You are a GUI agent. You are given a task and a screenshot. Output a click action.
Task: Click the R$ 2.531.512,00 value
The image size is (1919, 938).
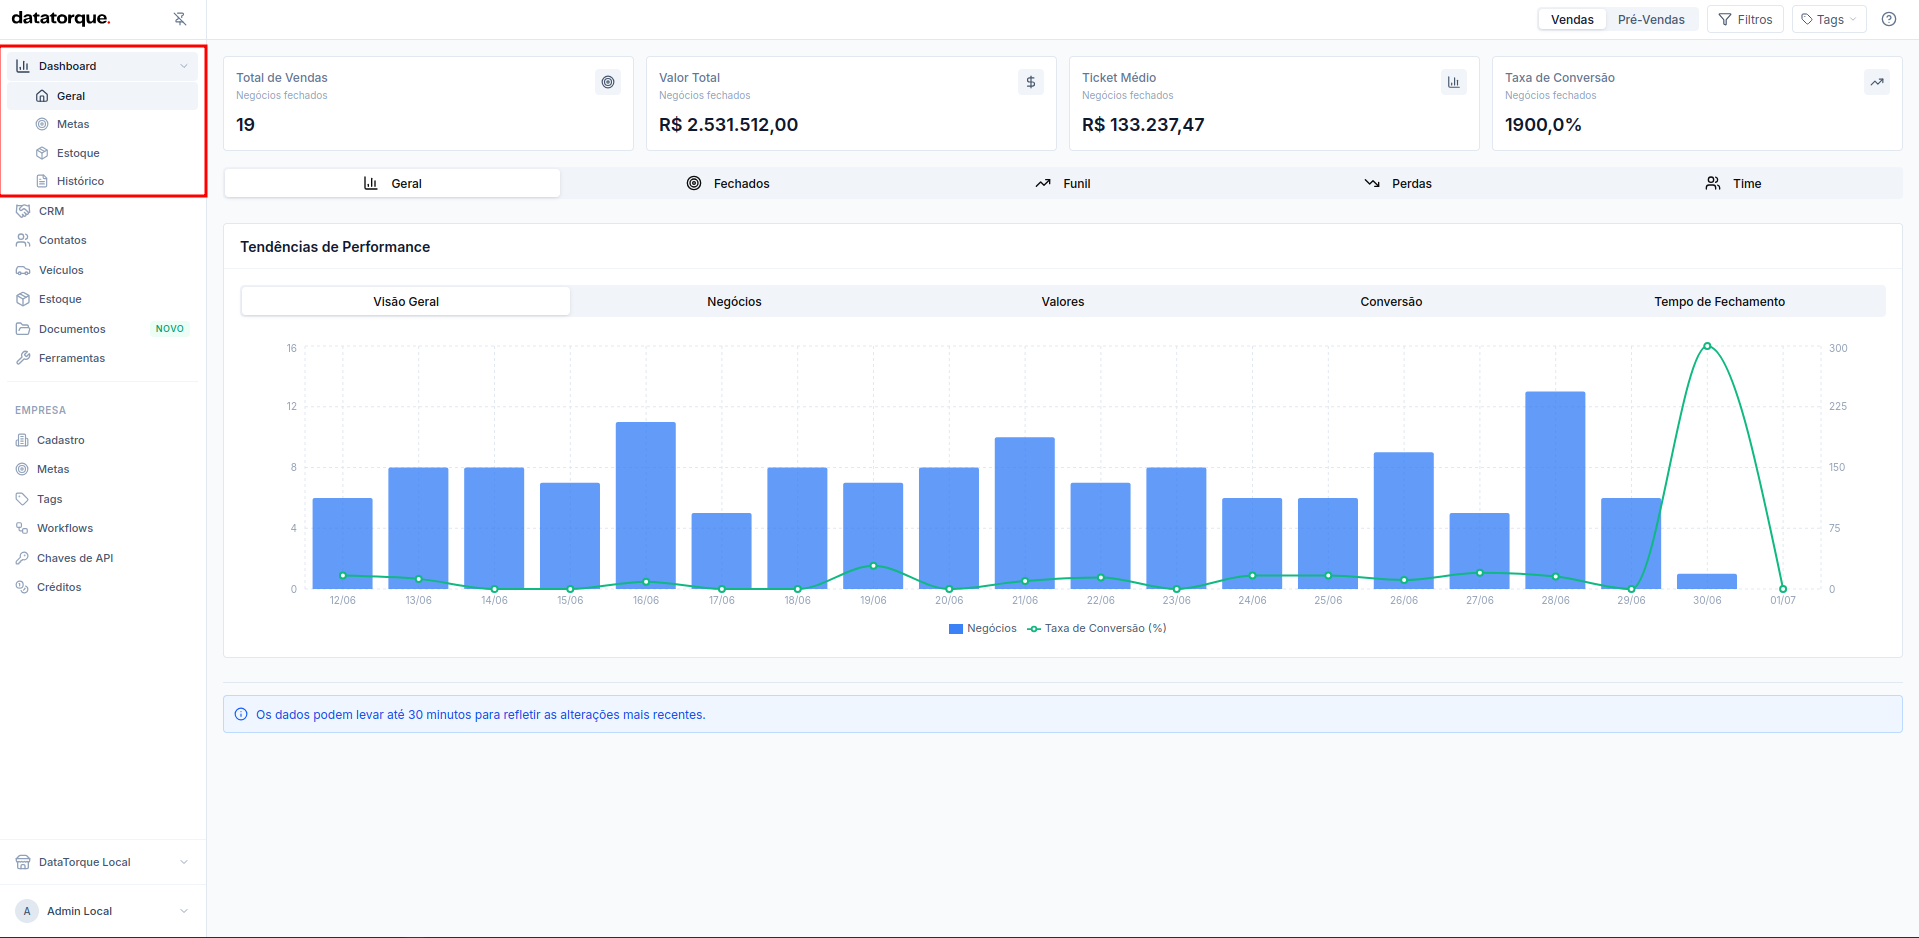coord(728,125)
